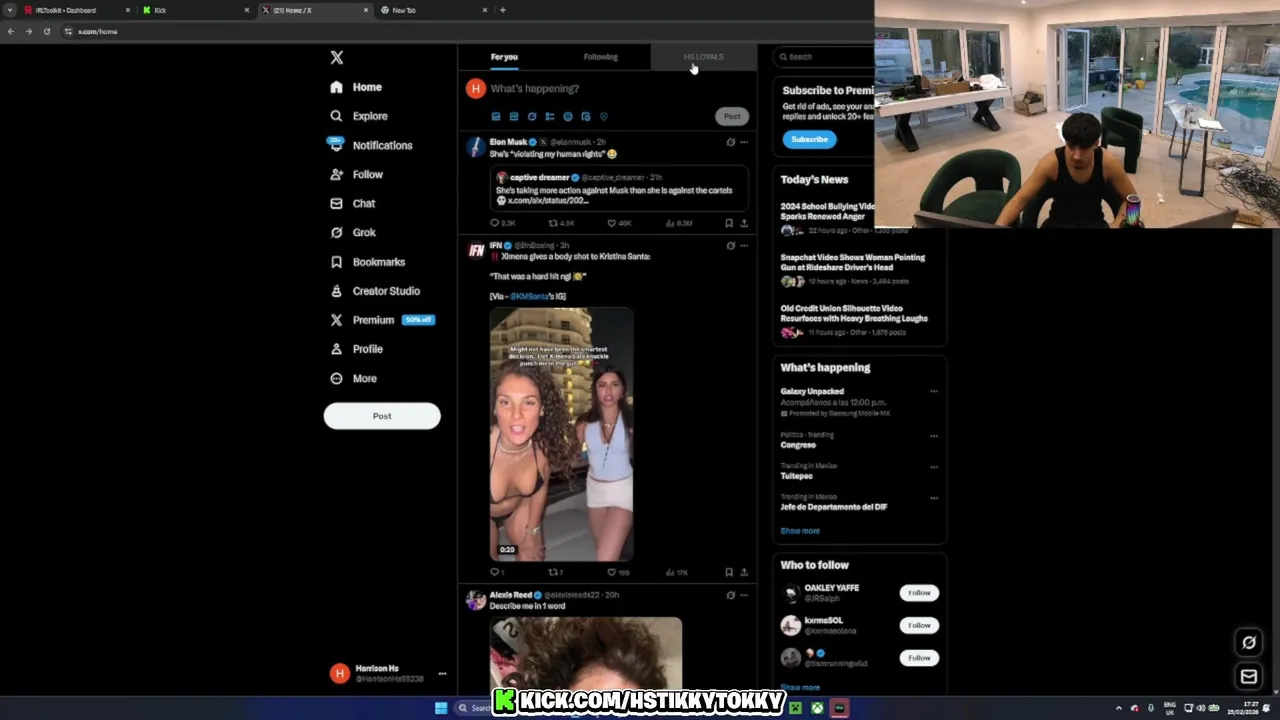Open more options on Alexis Reed post
The width and height of the screenshot is (1280, 720).
coord(744,595)
